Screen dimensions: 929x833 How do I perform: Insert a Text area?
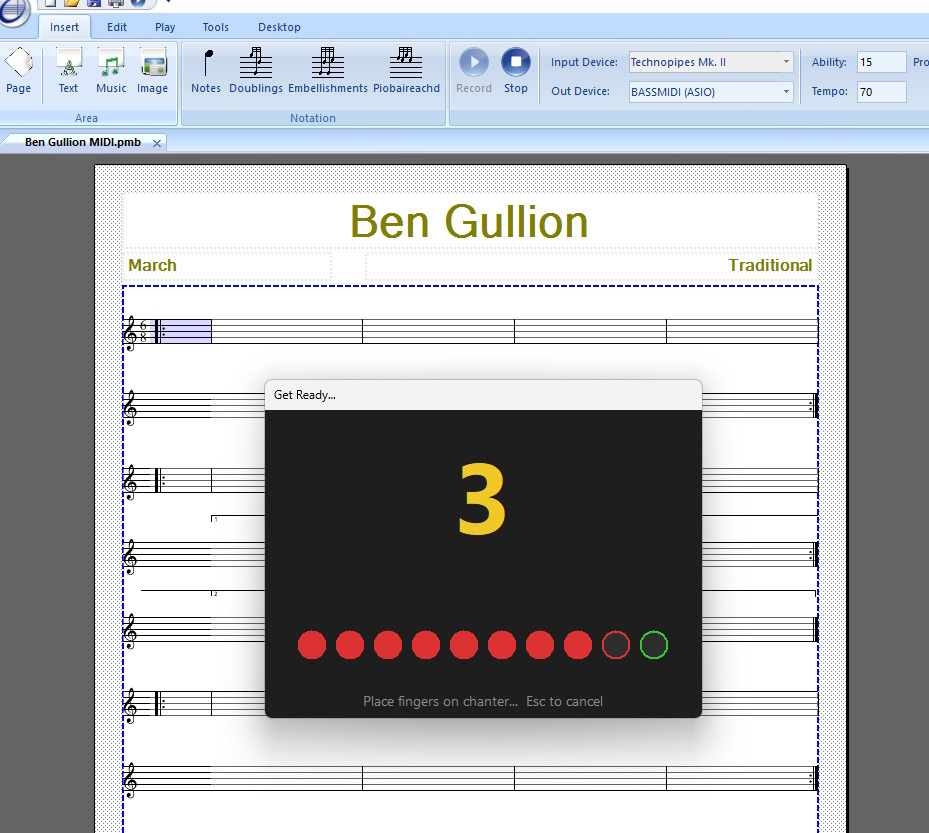pyautogui.click(x=68, y=71)
